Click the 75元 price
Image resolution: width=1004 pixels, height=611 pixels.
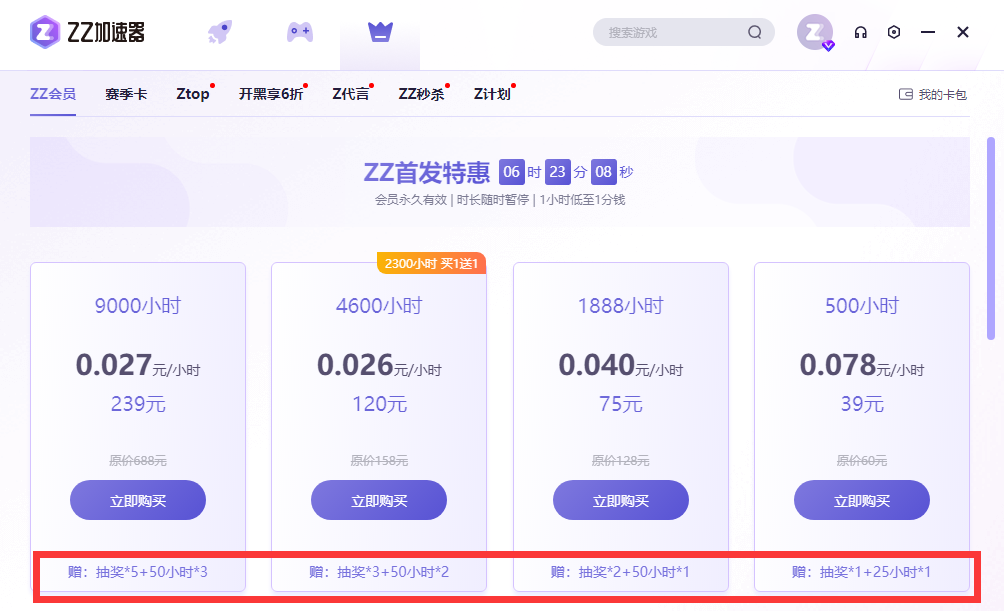click(620, 404)
